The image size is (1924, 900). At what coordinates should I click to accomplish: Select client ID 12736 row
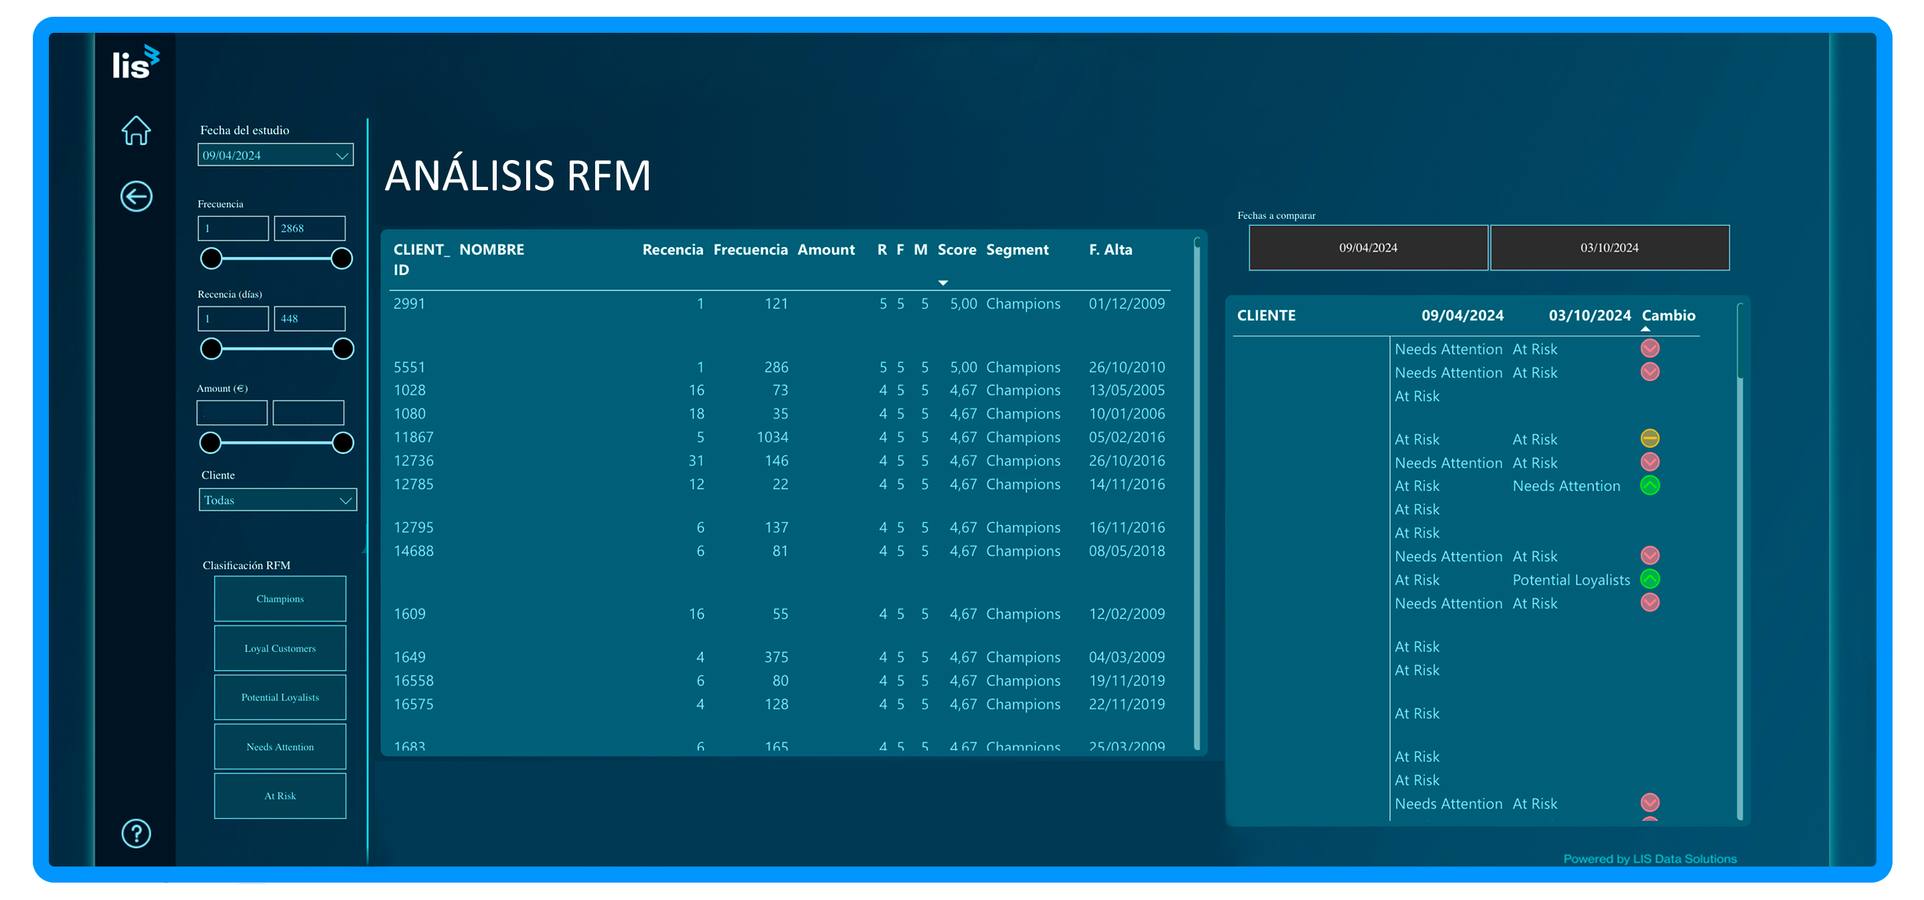[x=779, y=461]
